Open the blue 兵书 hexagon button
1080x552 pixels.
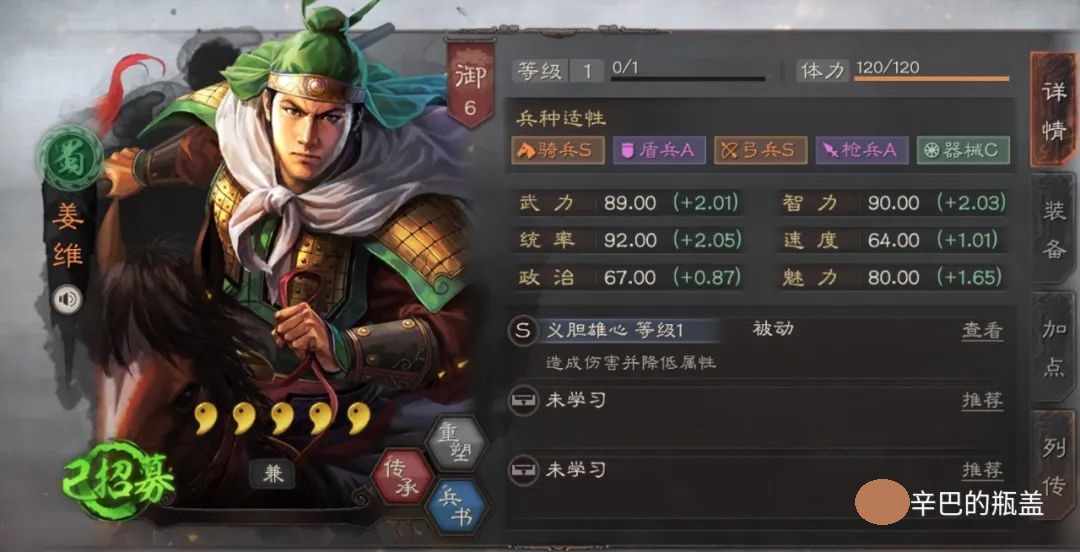456,508
